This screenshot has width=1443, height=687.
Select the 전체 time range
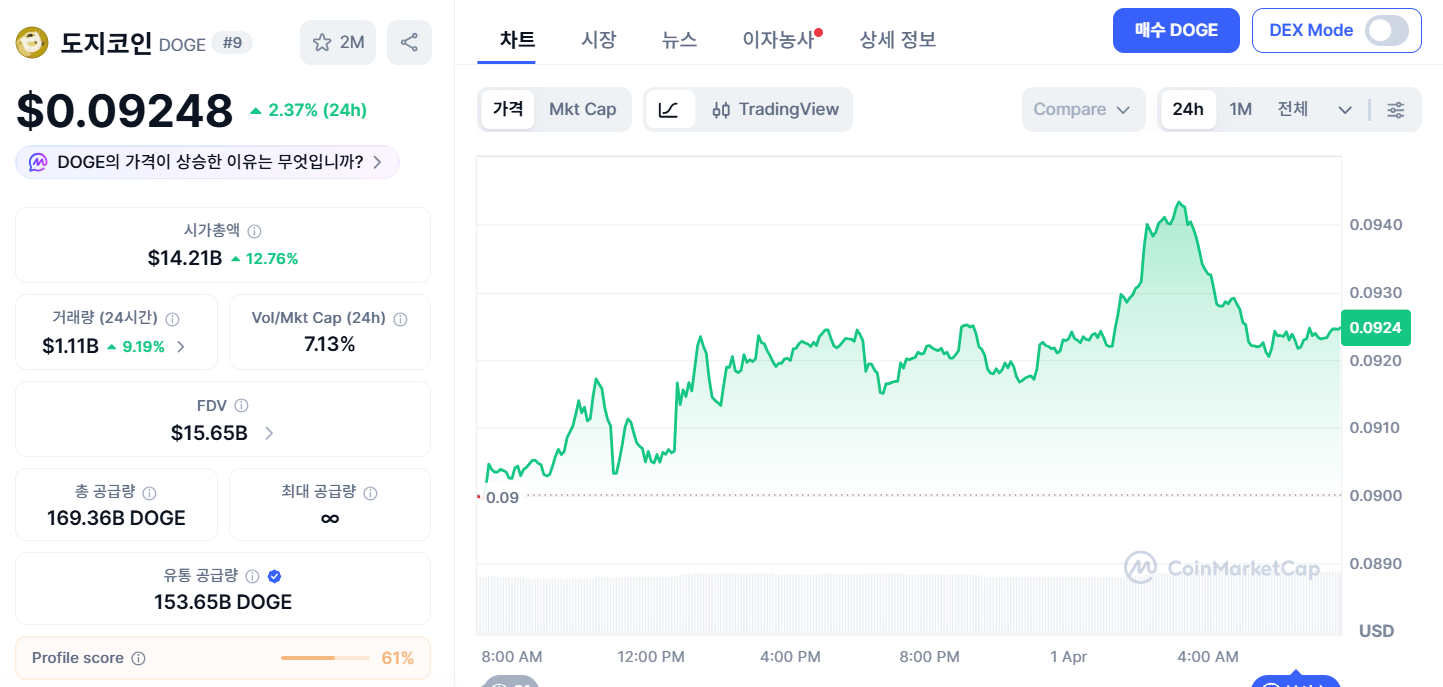(1292, 109)
